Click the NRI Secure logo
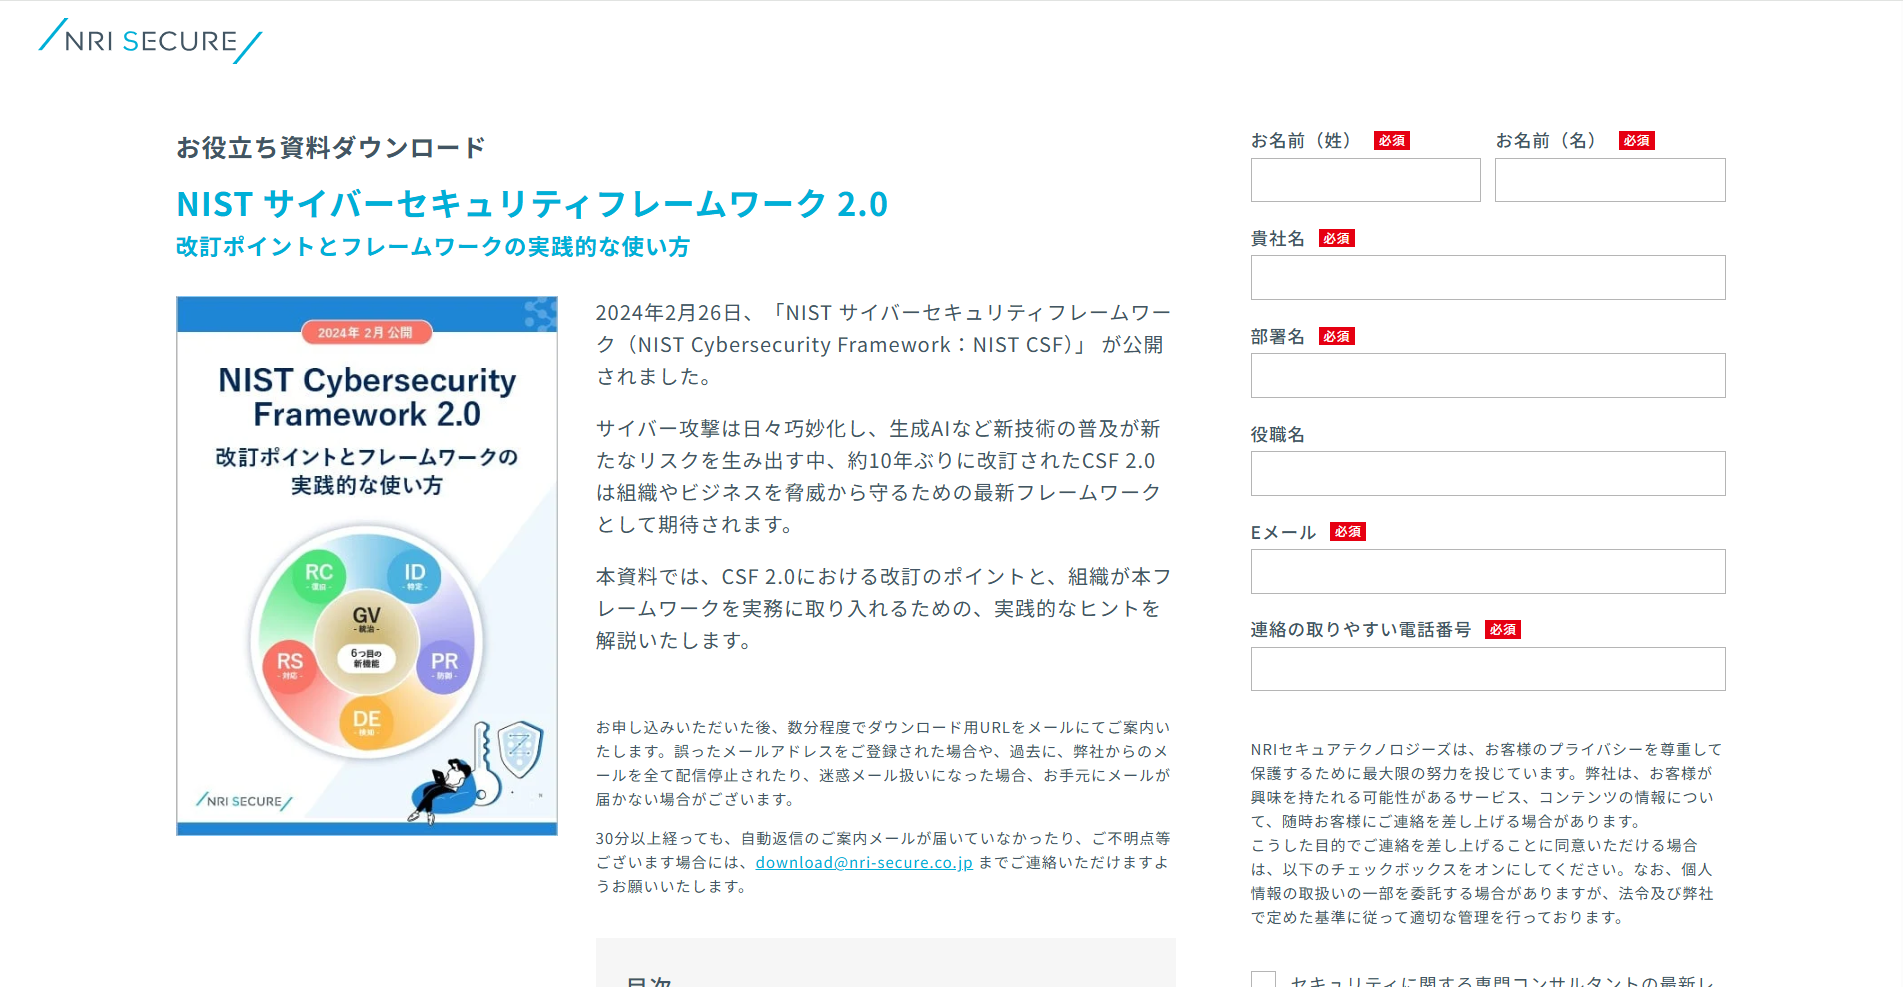This screenshot has height=987, width=1903. [x=150, y=41]
